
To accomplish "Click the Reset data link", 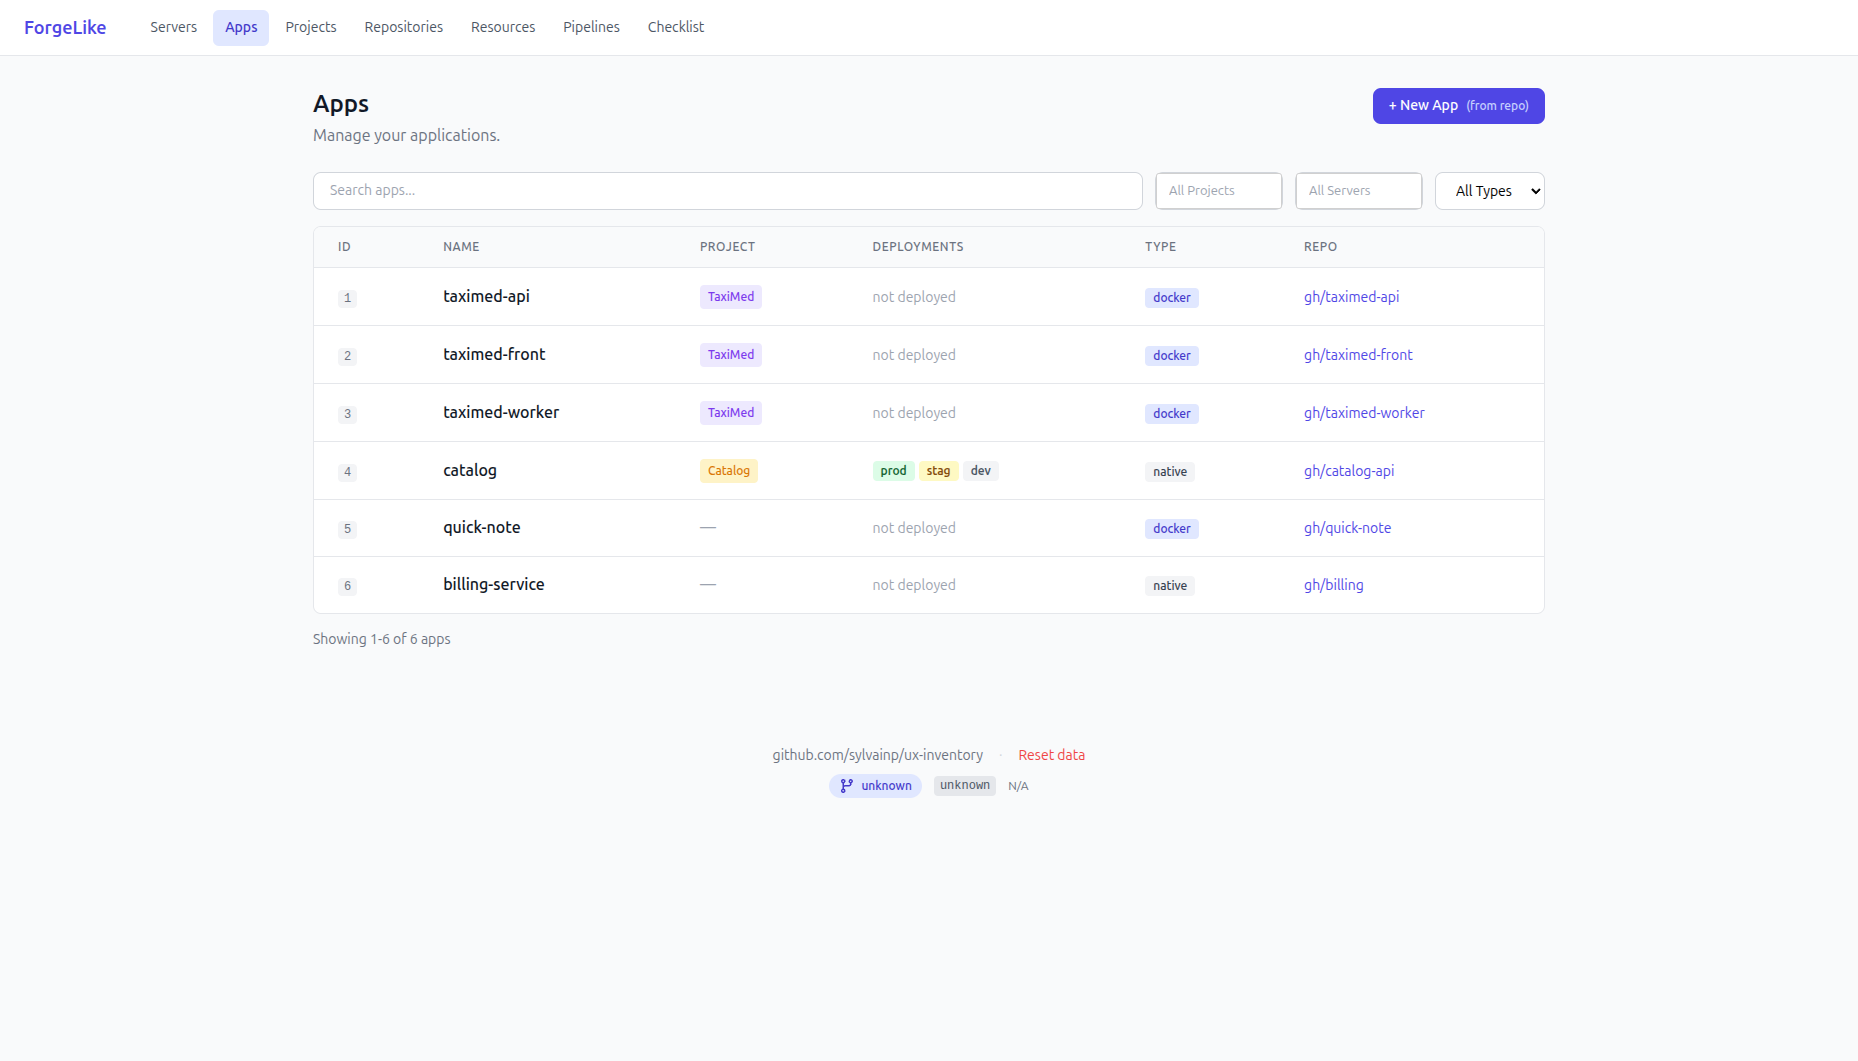I will click(x=1051, y=755).
